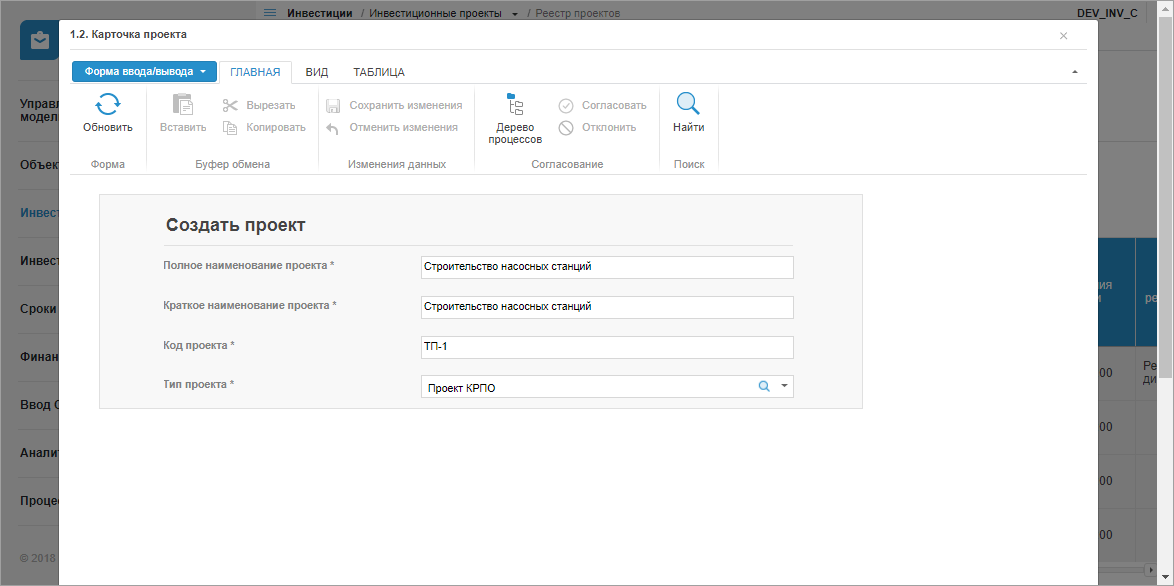The image size is (1174, 586).
Task: Collapse the ribbon with the up arrow
Action: [1075, 72]
